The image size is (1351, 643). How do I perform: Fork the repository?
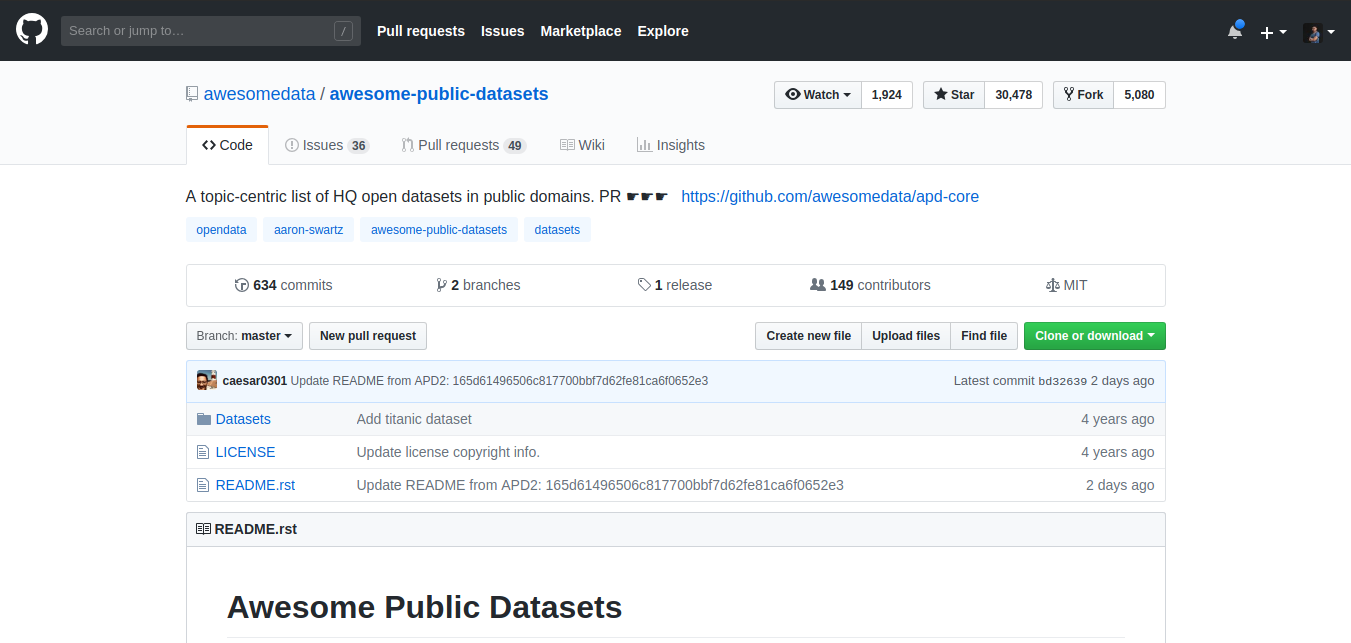click(1083, 95)
